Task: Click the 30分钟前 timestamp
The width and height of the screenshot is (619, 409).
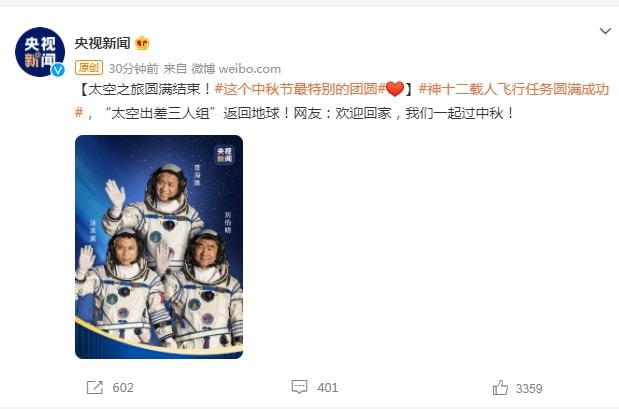Action: 133,69
